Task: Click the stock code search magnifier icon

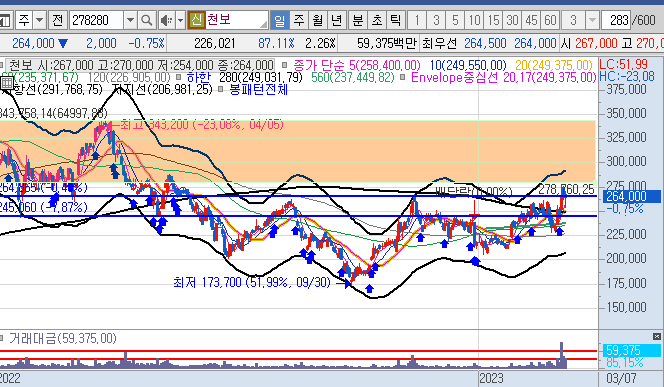Action: point(146,20)
